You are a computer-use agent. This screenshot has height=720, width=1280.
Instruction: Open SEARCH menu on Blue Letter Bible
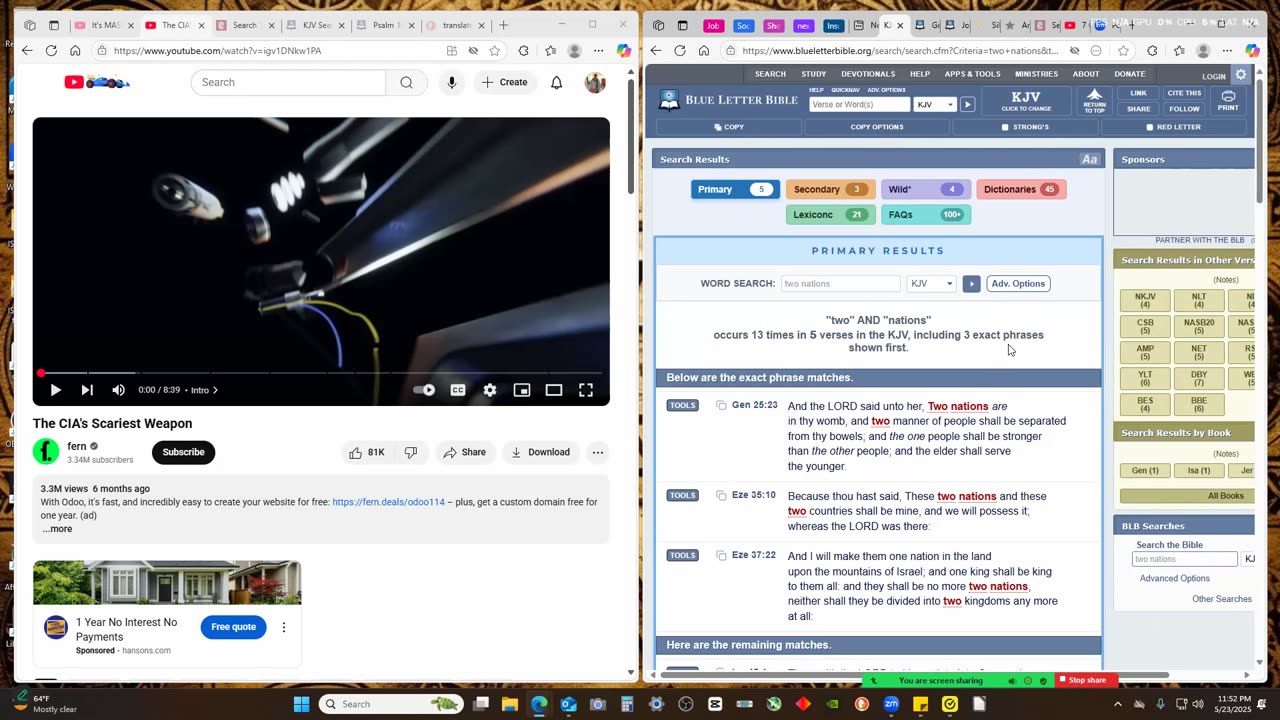coord(770,74)
